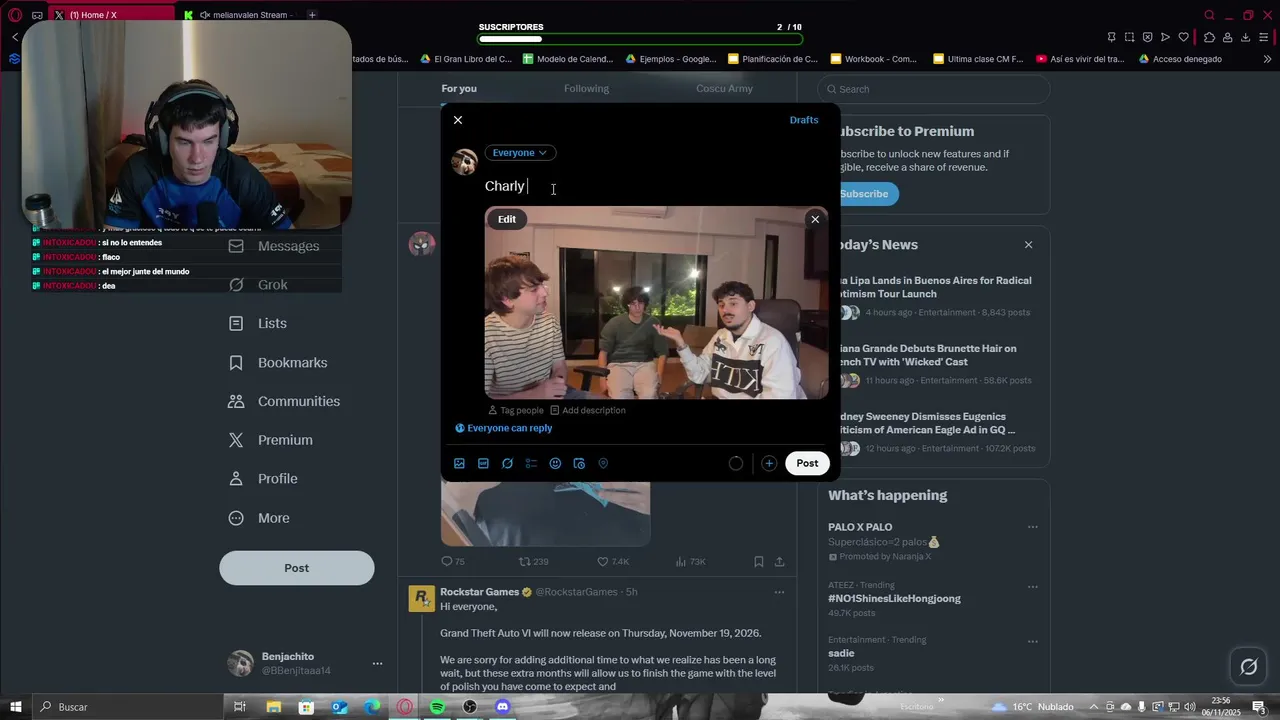Add media with the image icon in composer
Viewport: 1280px width, 720px height.
coord(459,464)
